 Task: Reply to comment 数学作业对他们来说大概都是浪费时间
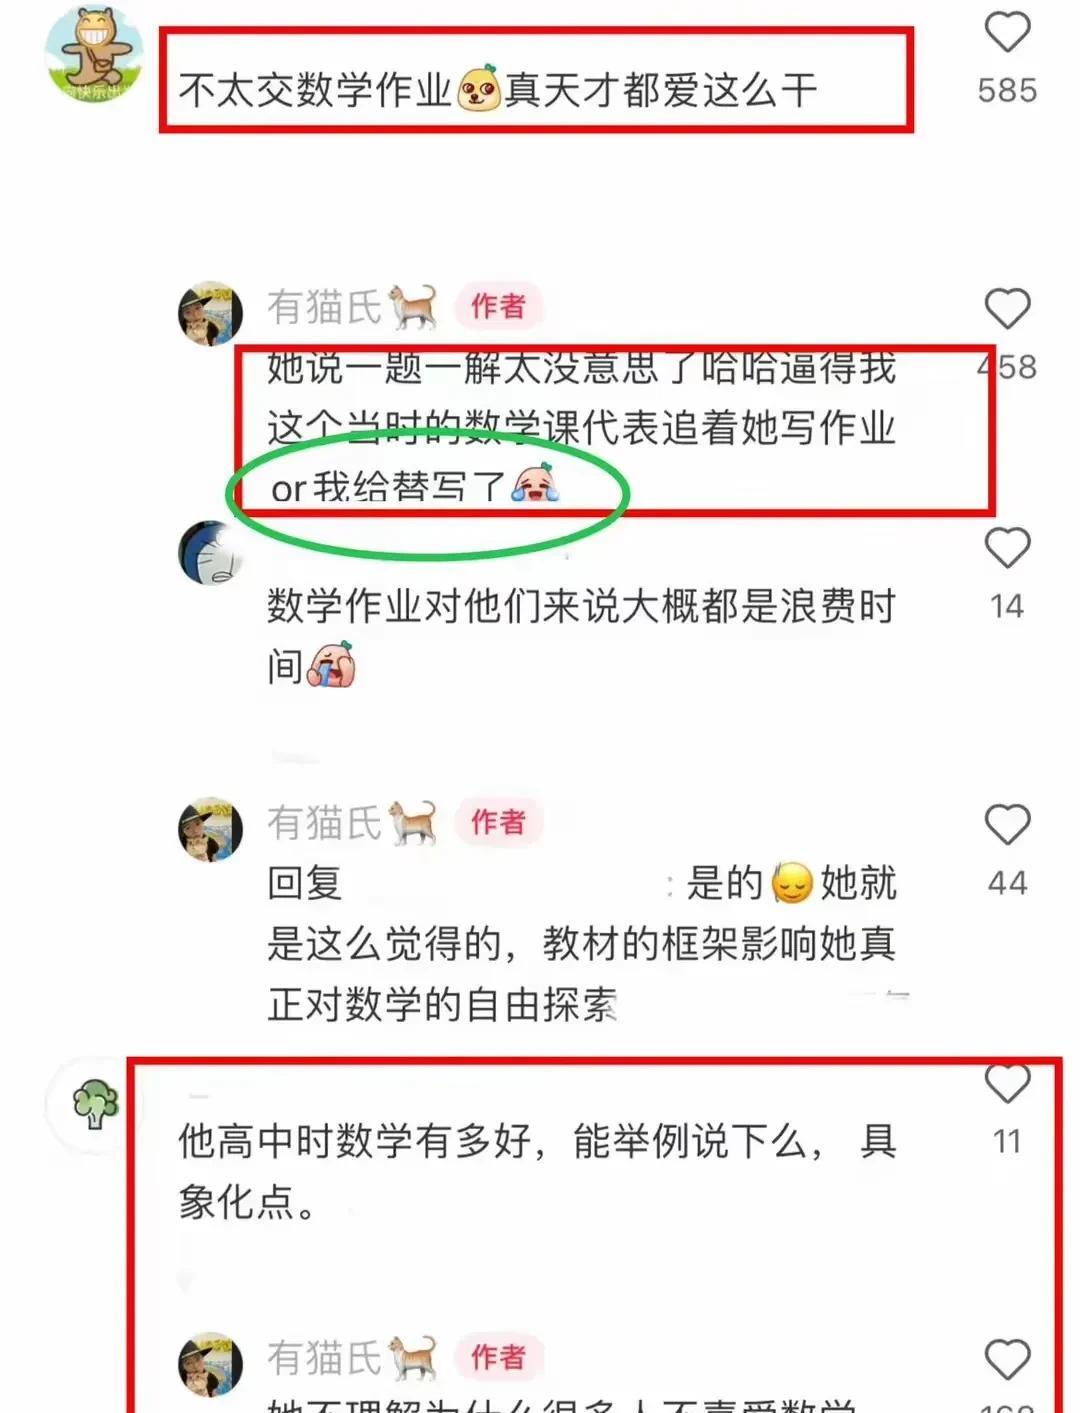(580, 636)
